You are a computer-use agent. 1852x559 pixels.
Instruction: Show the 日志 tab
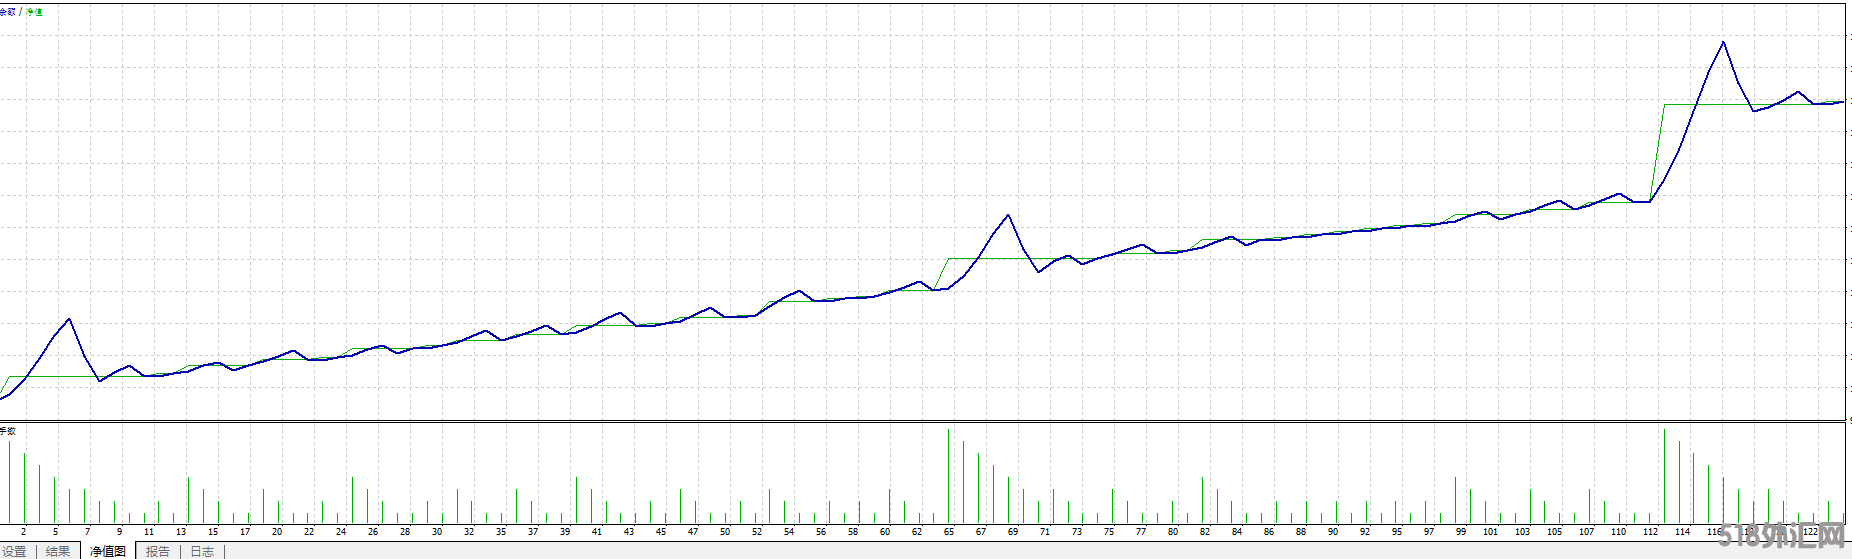pyautogui.click(x=202, y=551)
